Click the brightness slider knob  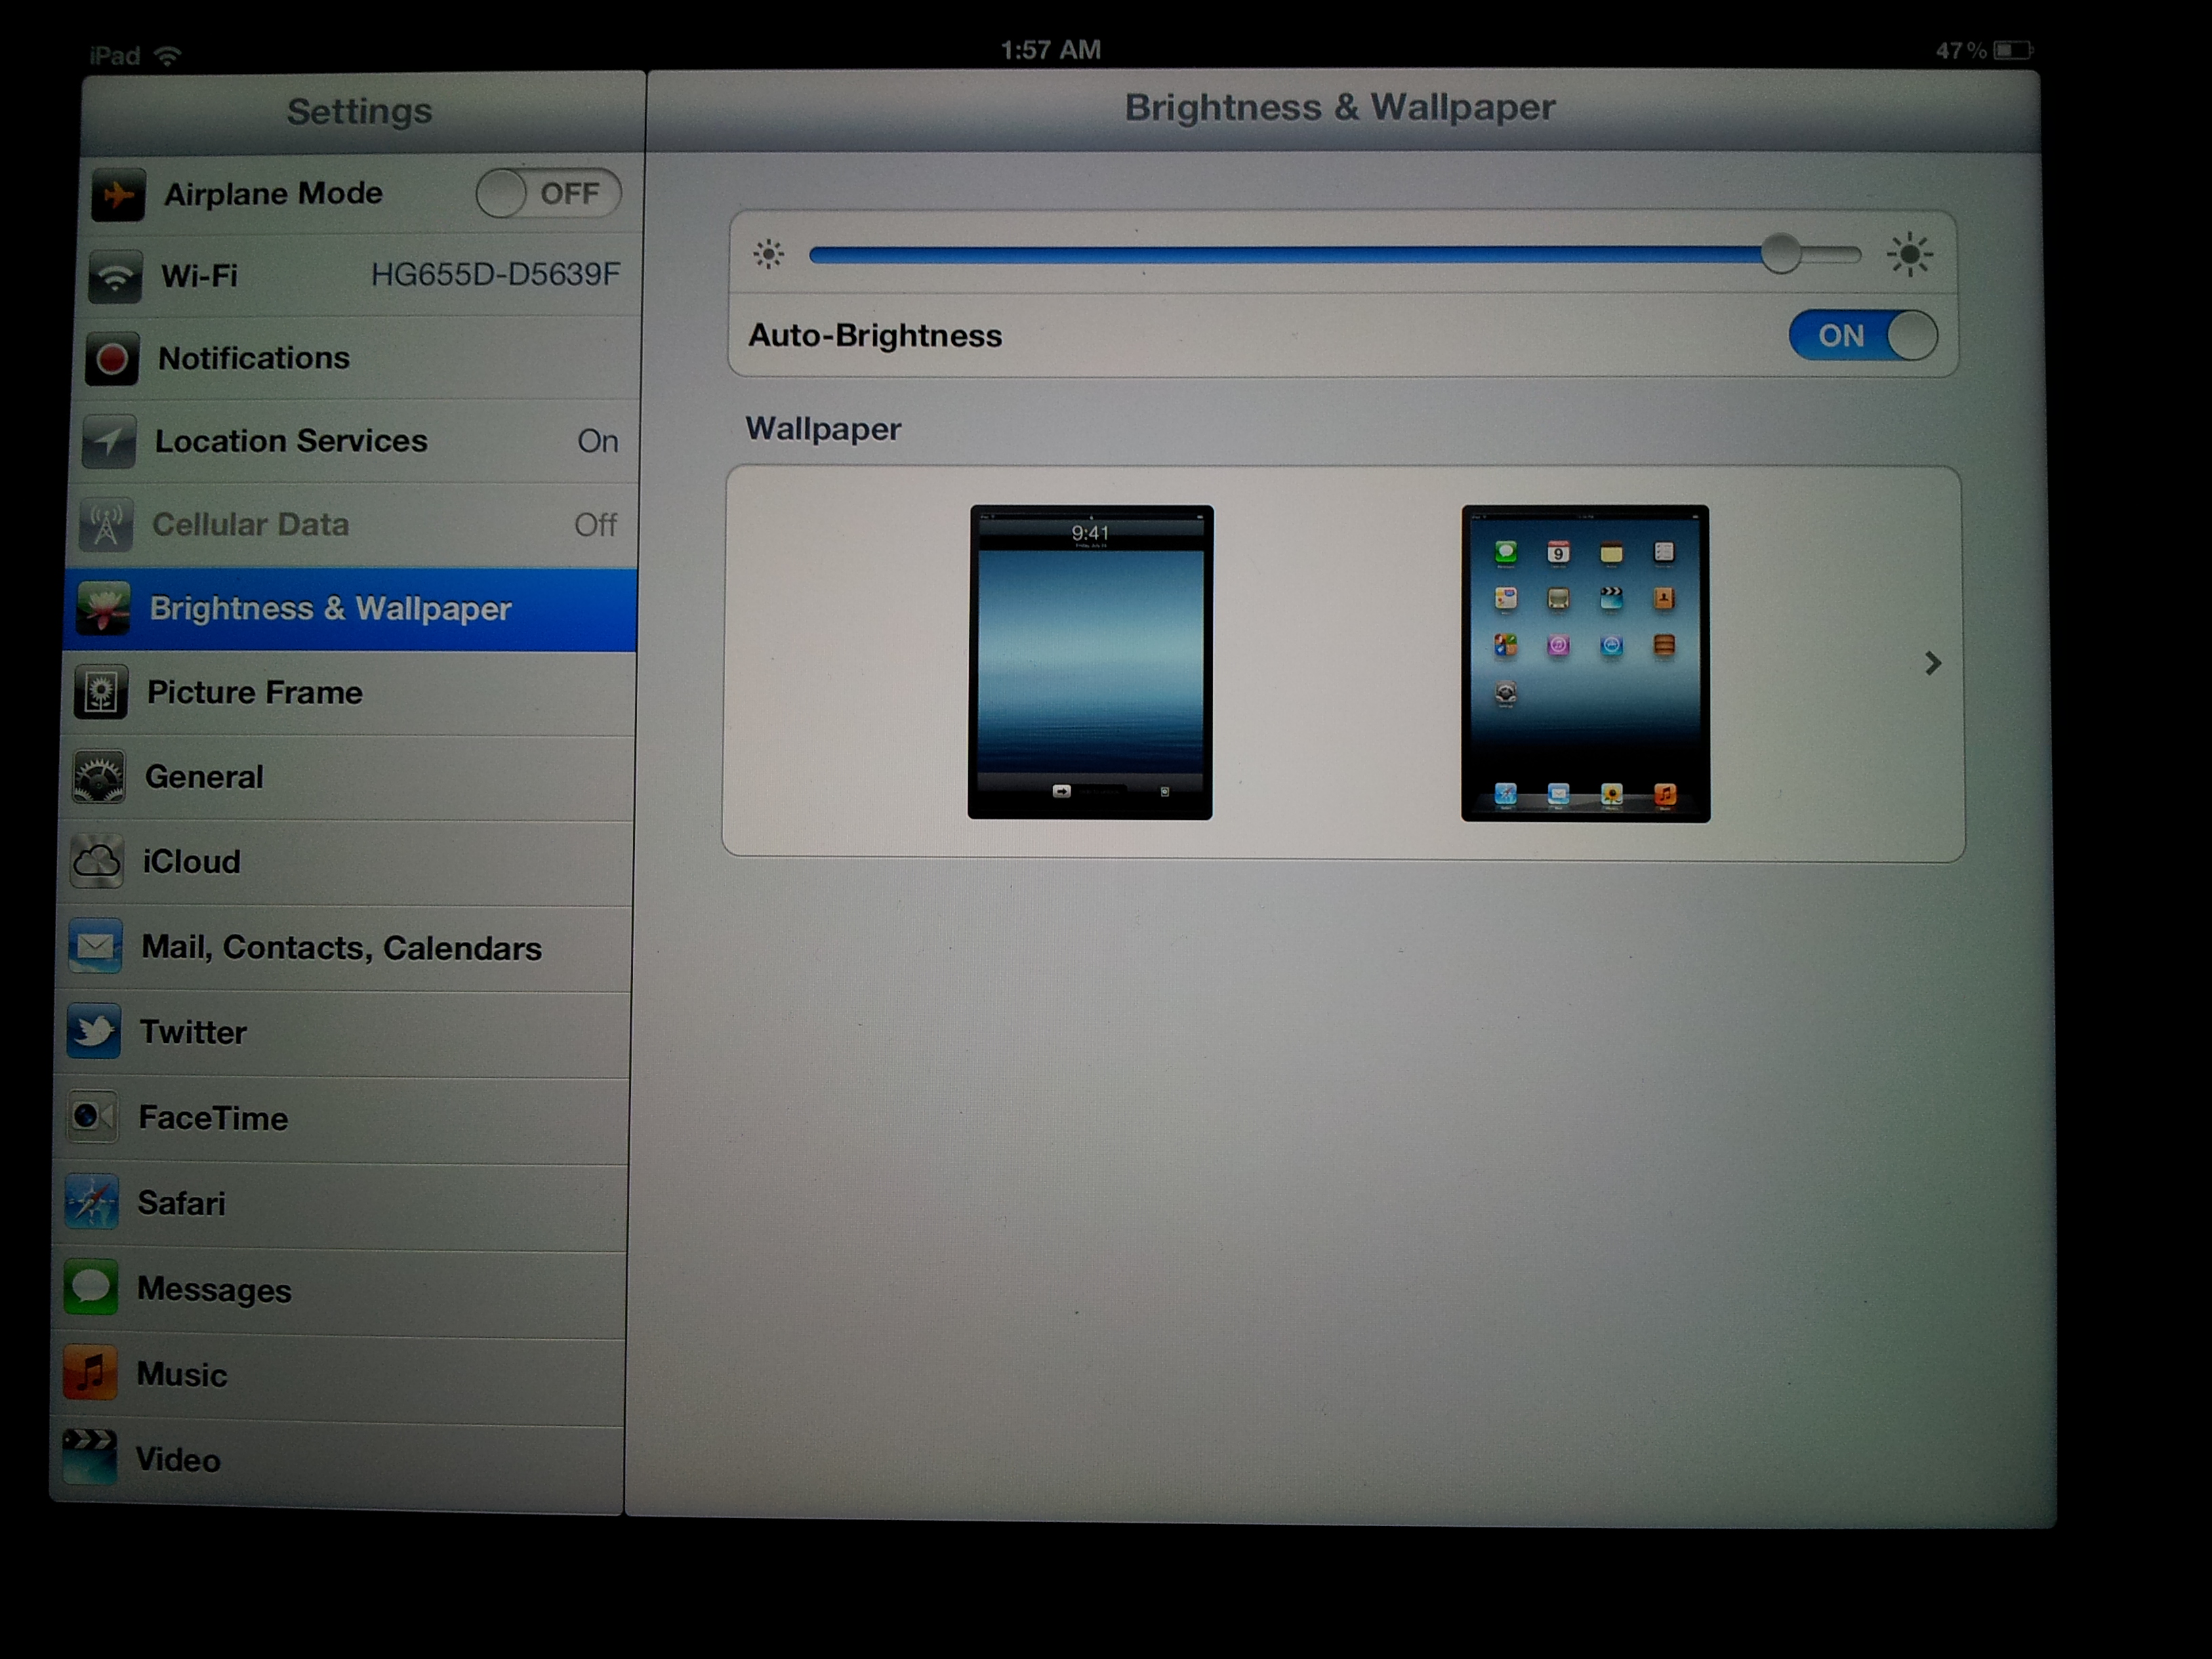pos(1780,254)
